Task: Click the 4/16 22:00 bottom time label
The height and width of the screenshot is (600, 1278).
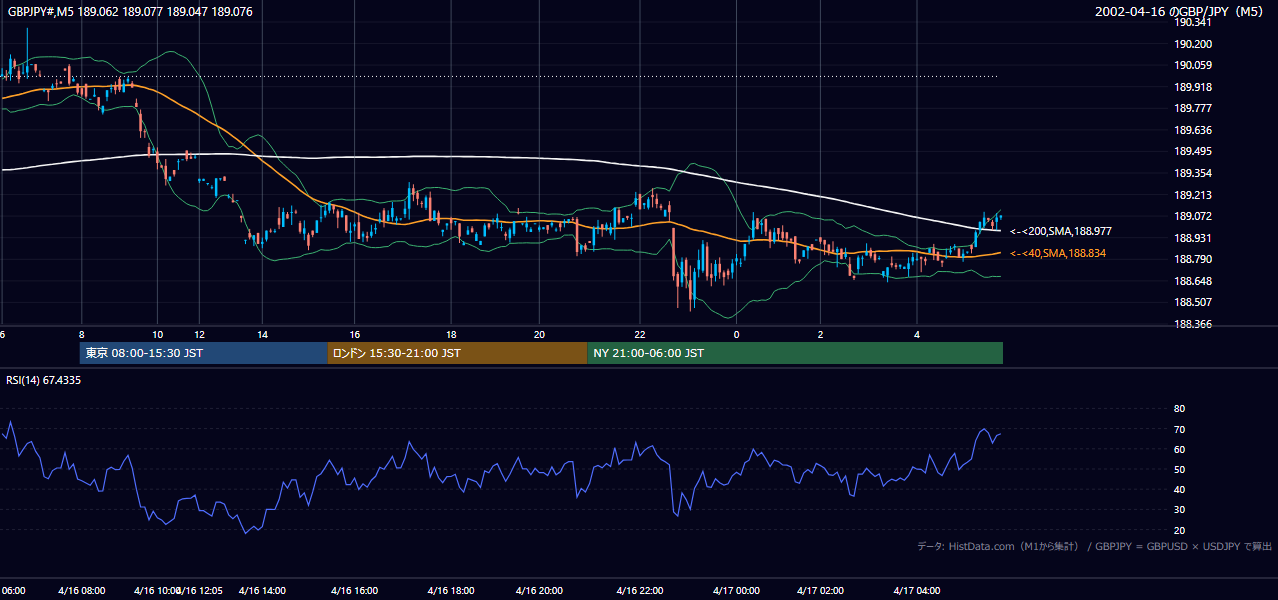Action: click(x=641, y=590)
